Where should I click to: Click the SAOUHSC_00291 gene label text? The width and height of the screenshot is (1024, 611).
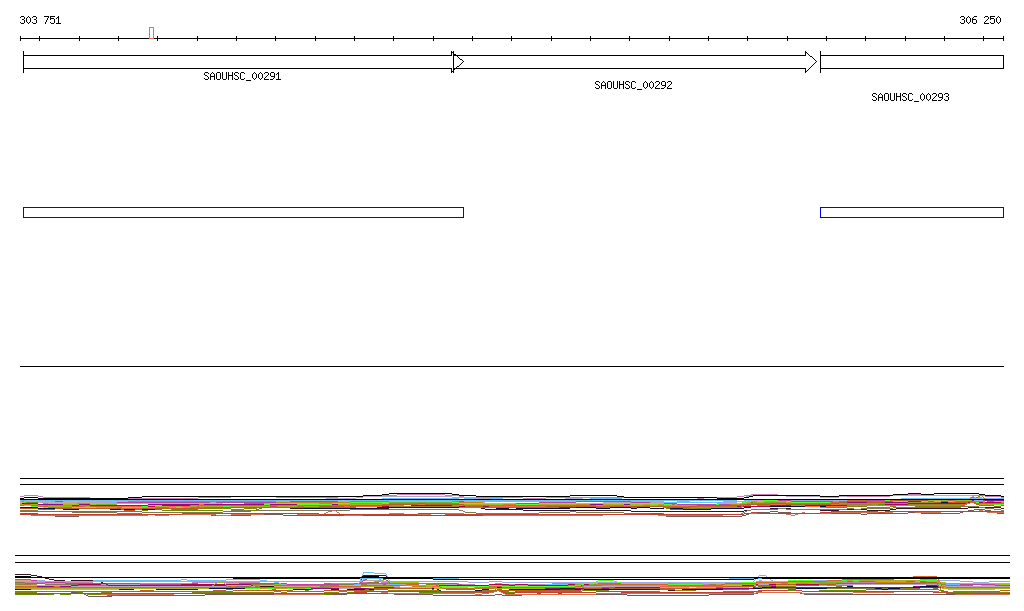coord(242,76)
